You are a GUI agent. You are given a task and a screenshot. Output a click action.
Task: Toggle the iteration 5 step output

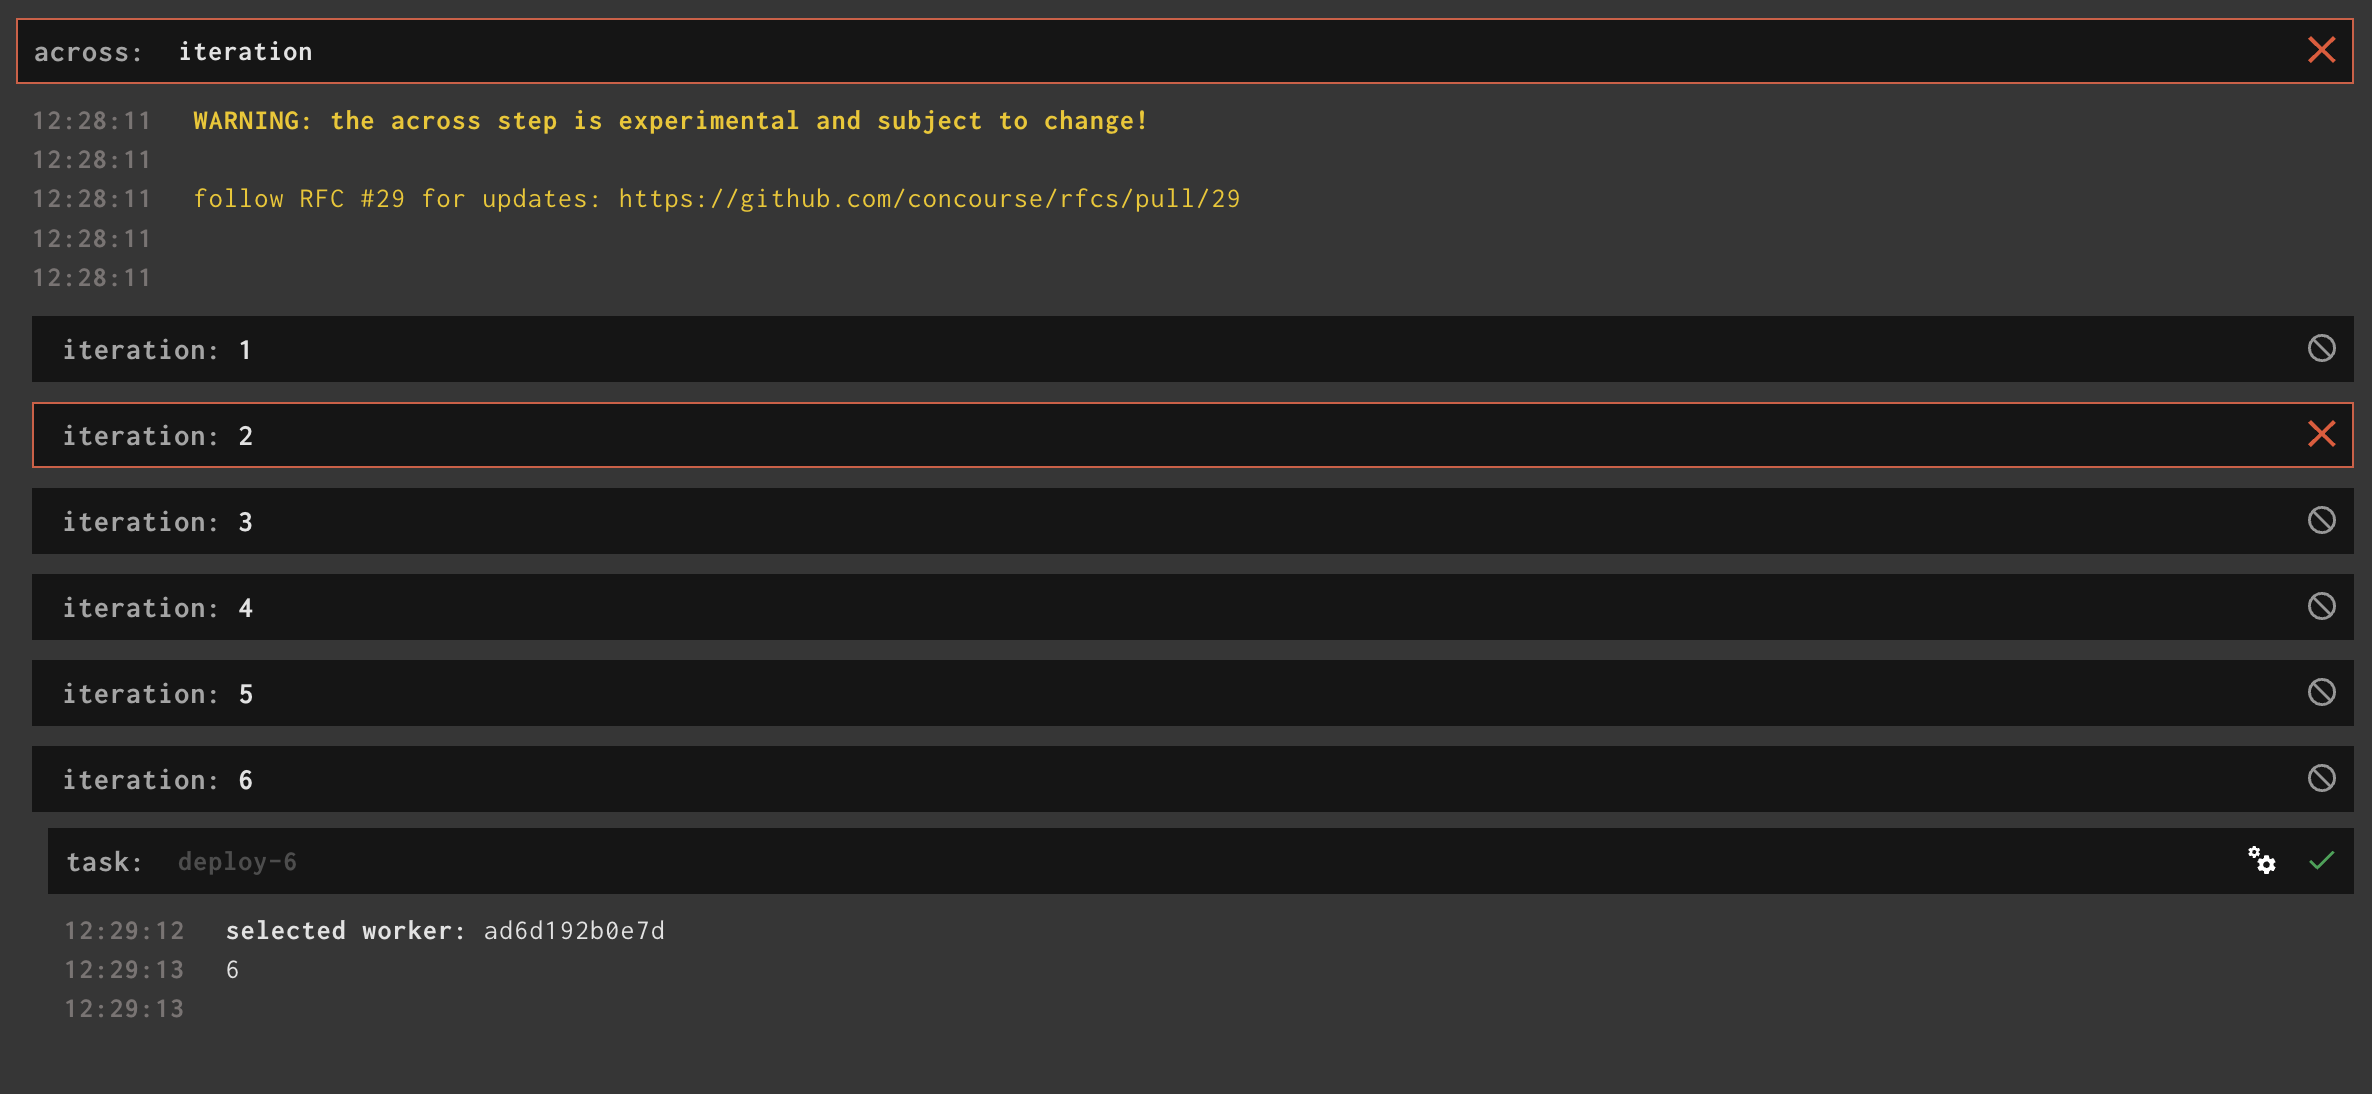pos(600,693)
